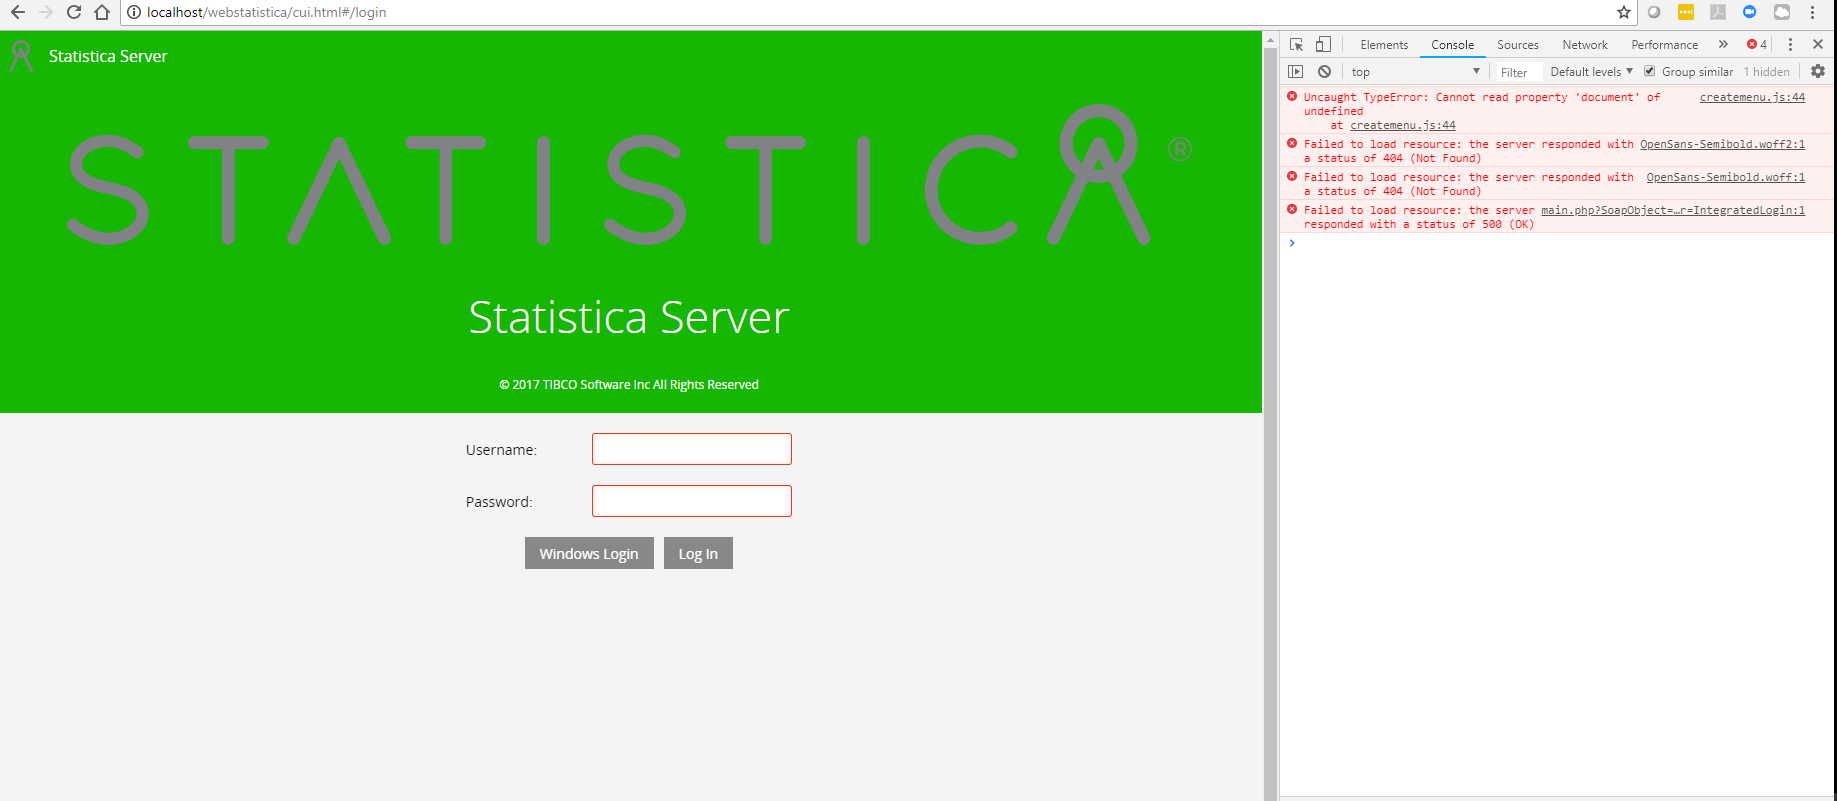This screenshot has width=1837, height=801.
Task: Open the Chrome three-dot menu
Action: [x=1812, y=12]
